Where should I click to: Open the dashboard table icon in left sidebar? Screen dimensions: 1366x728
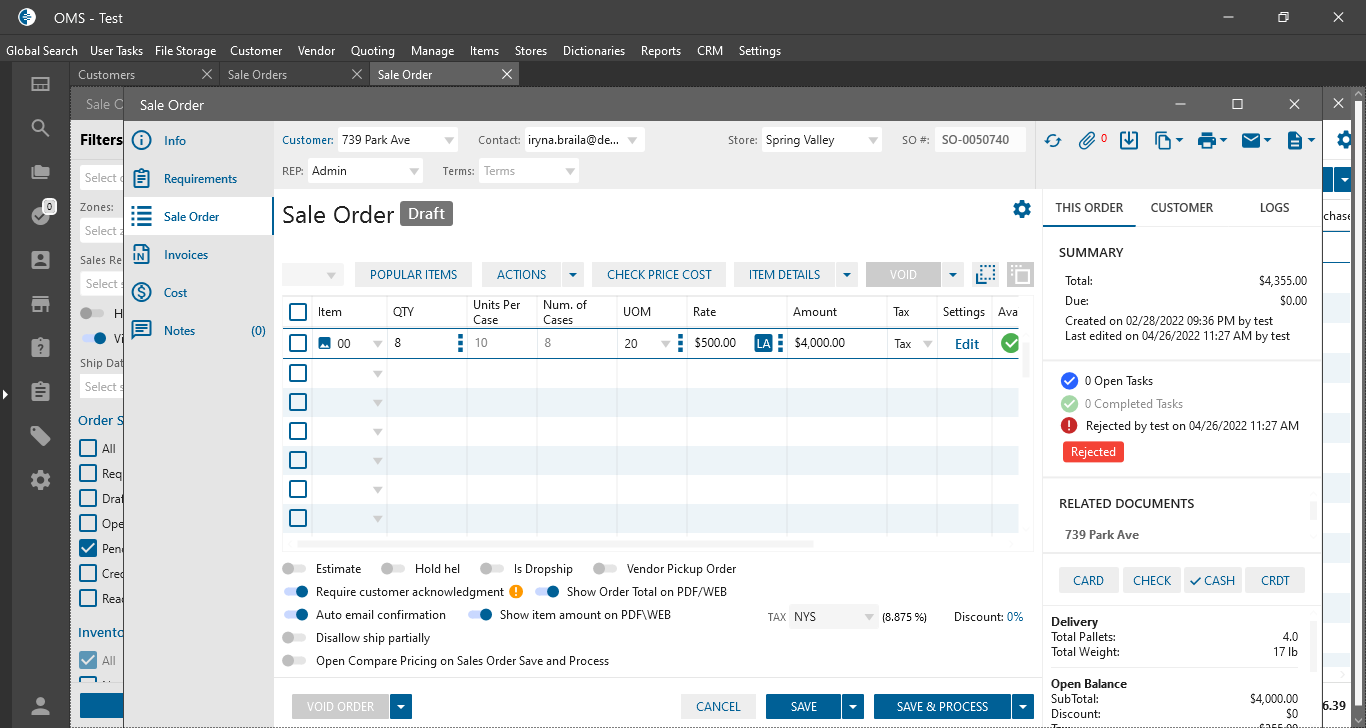[x=40, y=85]
